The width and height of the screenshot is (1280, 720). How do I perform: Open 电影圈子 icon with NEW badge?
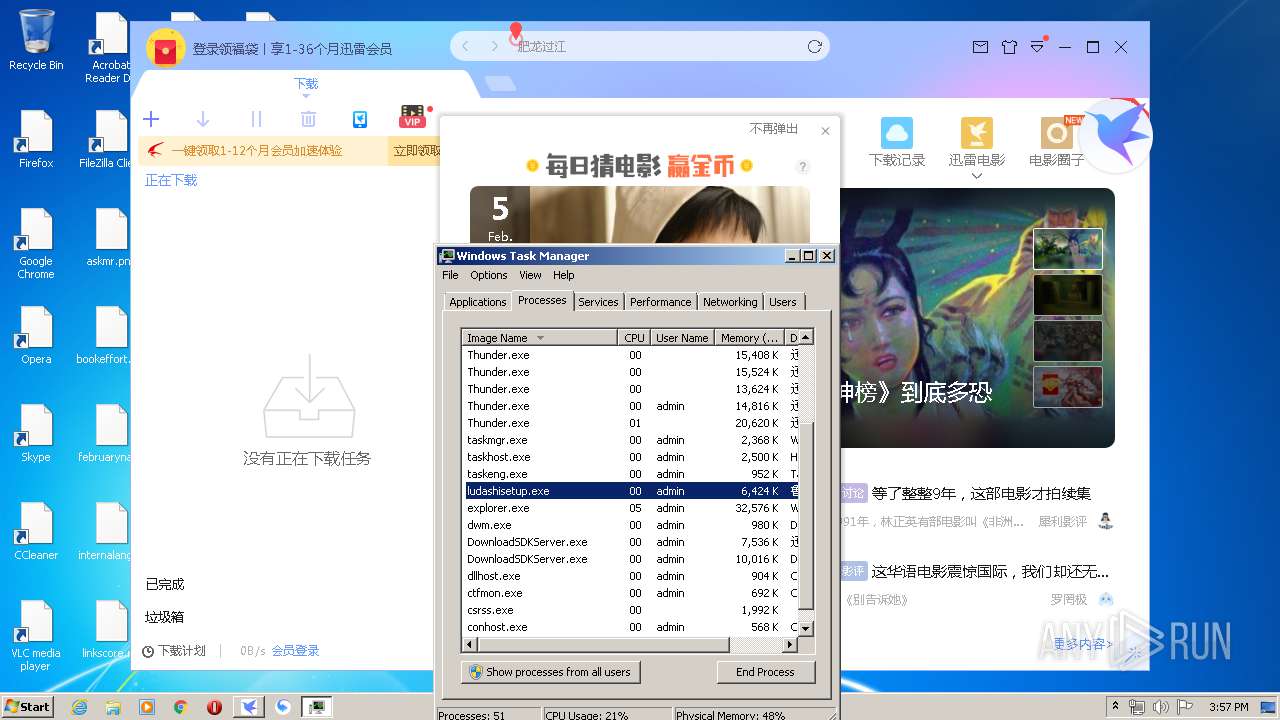point(1057,133)
